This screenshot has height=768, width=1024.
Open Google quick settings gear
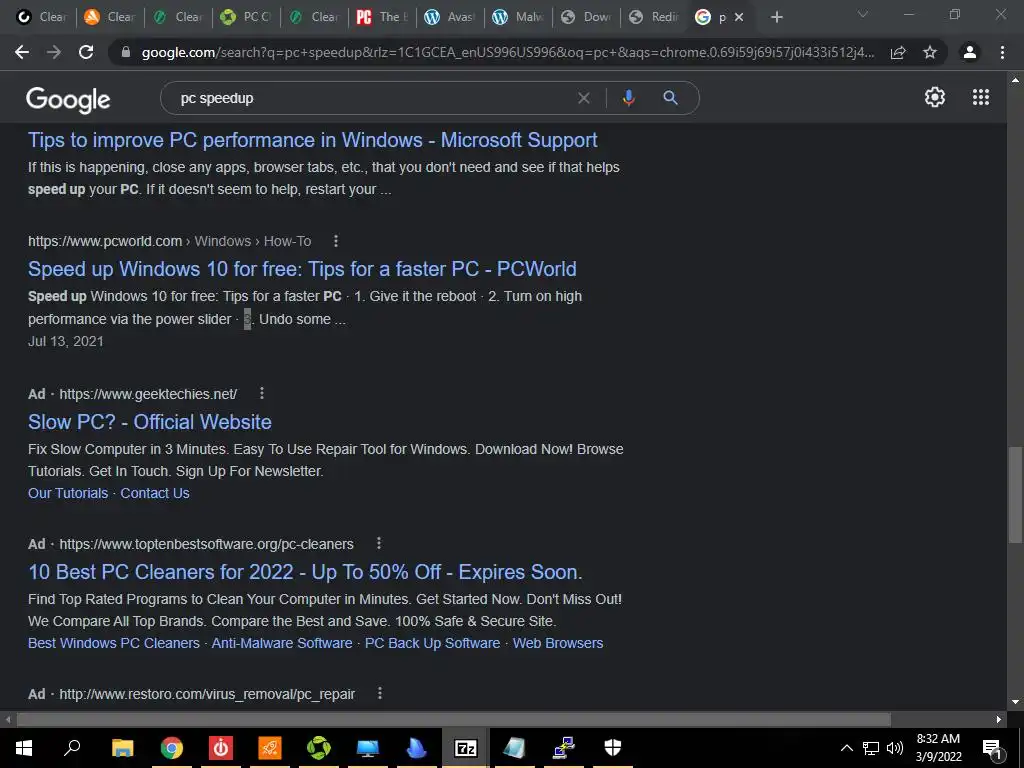(x=935, y=97)
